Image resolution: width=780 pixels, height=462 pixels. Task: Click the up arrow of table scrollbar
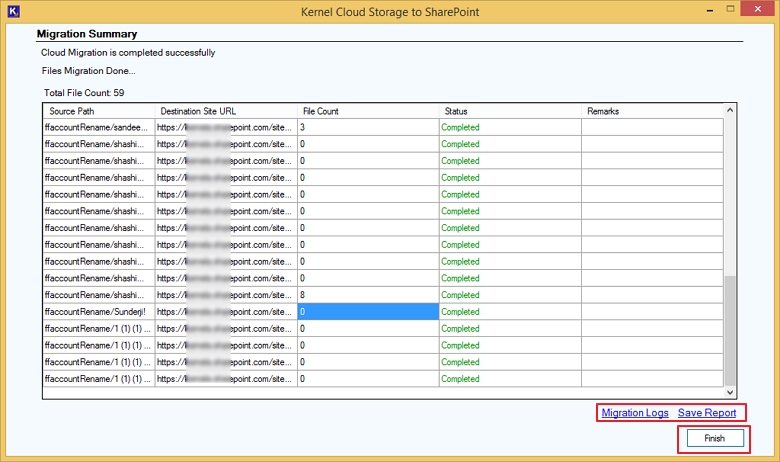click(x=730, y=110)
